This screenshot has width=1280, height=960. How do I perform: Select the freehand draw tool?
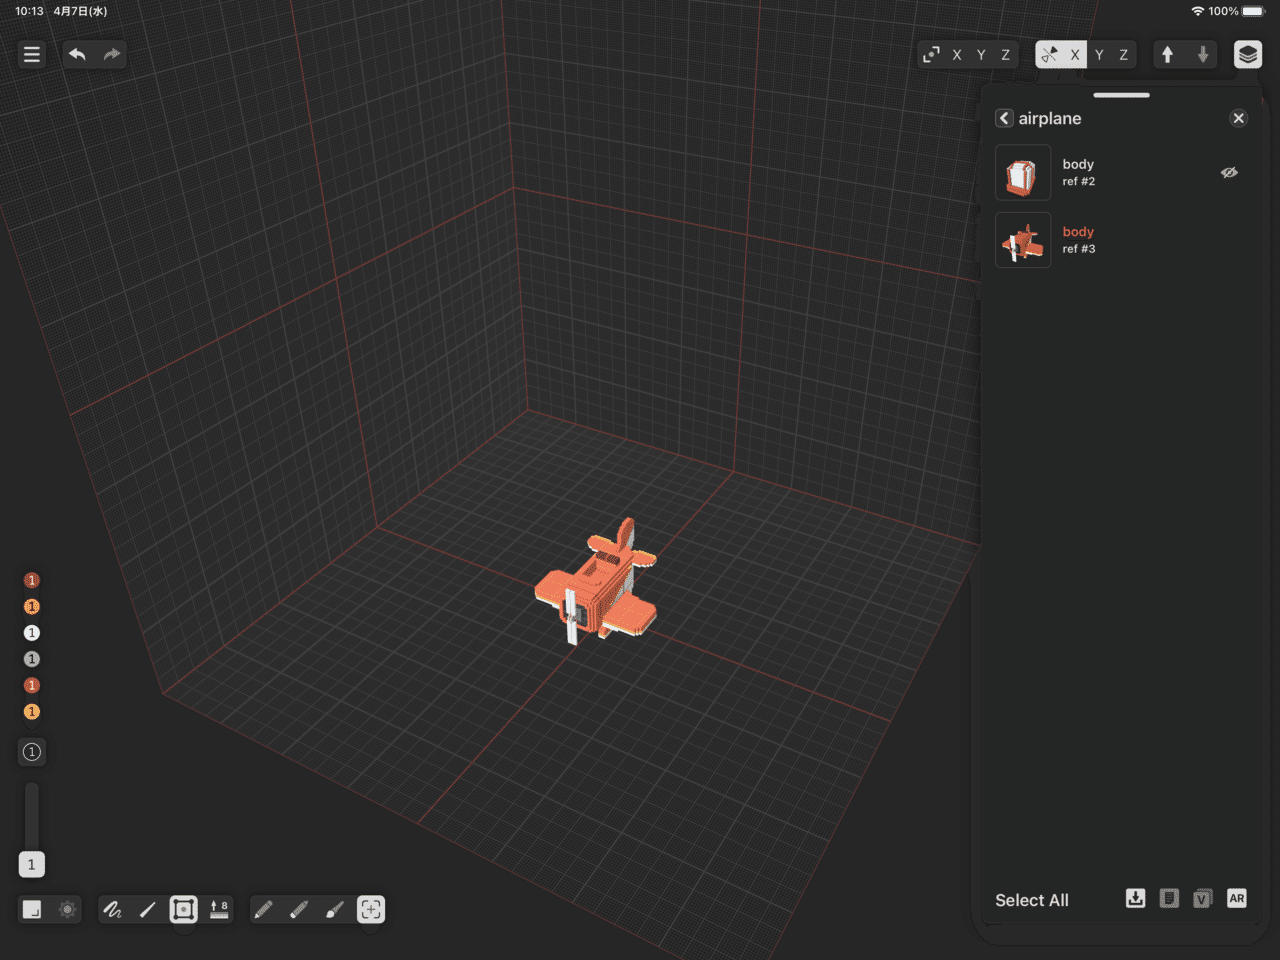(113, 910)
